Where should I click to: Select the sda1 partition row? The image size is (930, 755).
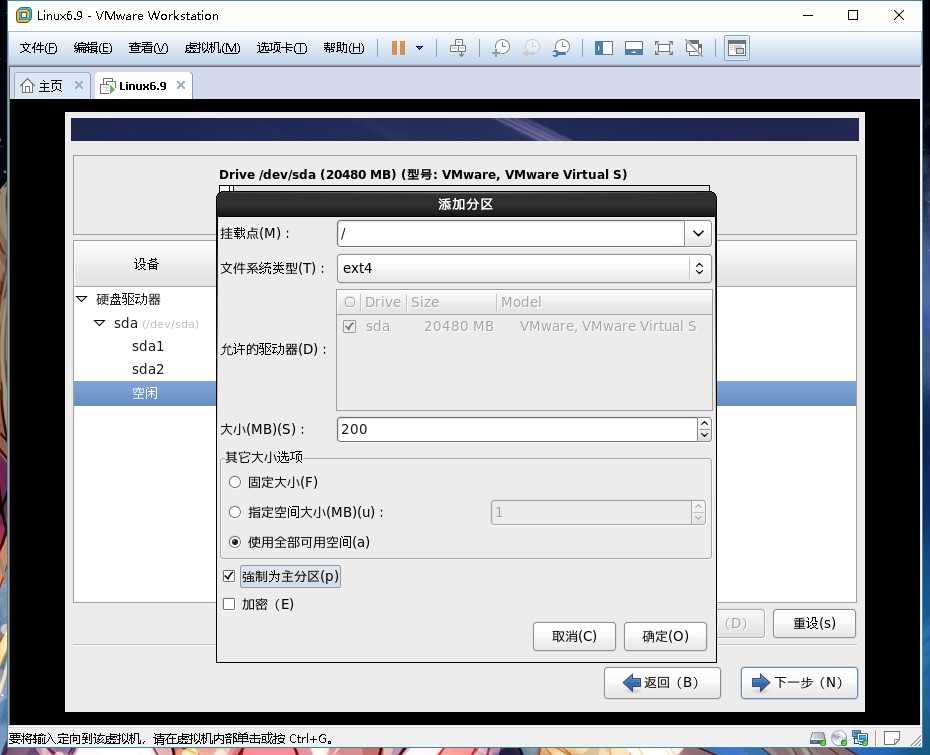tap(148, 346)
